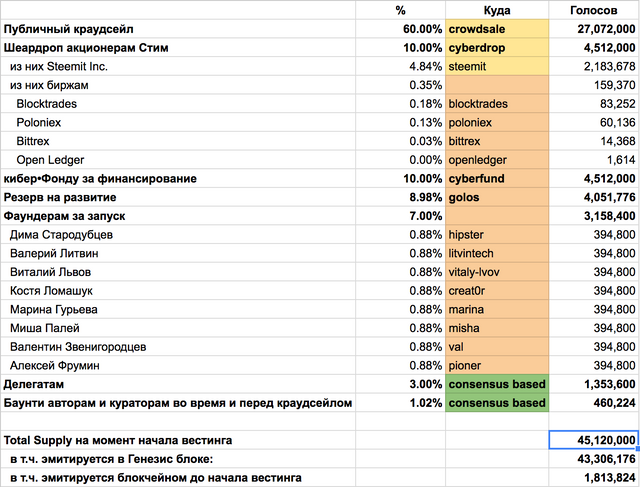The width and height of the screenshot is (640, 487).
Task: Select the 'litvintech' account cell
Action: point(497,254)
